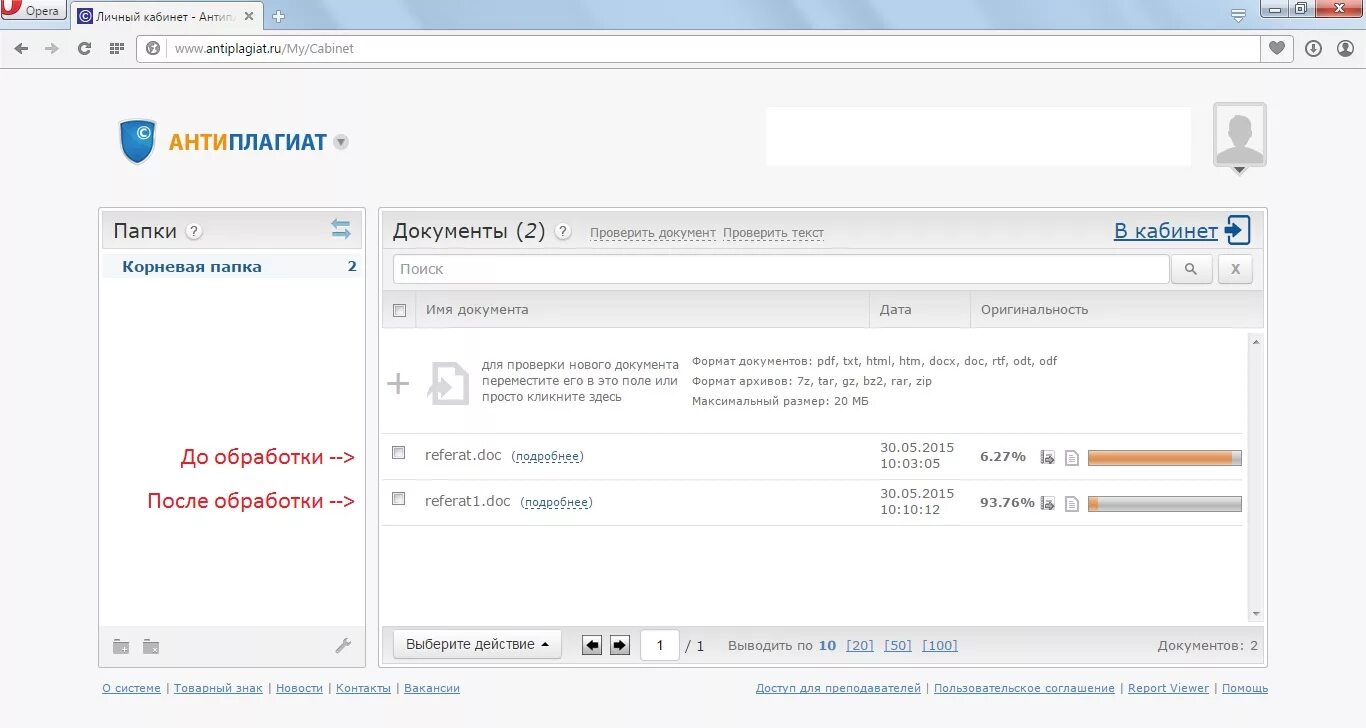Image resolution: width=1366 pixels, height=728 pixels.
Task: Click the Антиплагиат shield logo
Action: (138, 142)
